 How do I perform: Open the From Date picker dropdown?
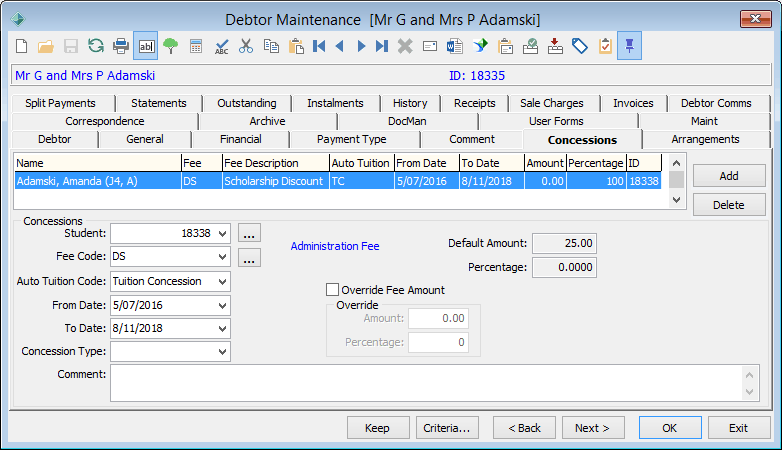coord(222,305)
